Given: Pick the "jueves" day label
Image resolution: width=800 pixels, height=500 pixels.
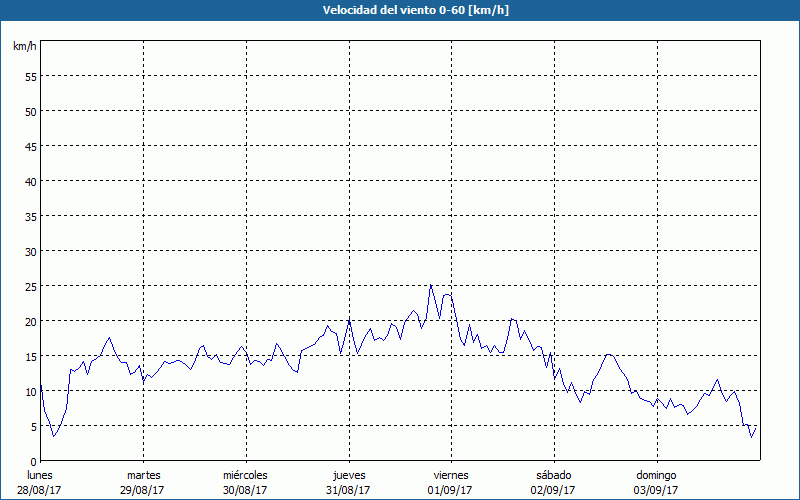Looking at the screenshot, I should point(348,475).
